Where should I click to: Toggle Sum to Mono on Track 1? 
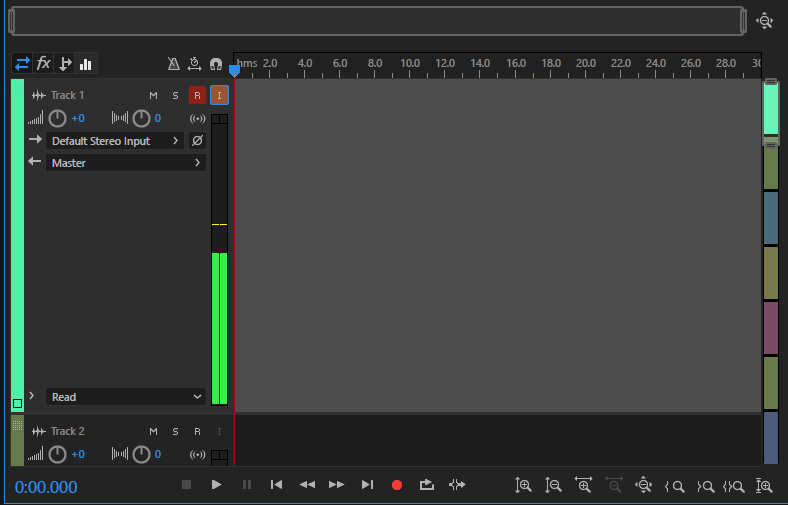point(198,119)
